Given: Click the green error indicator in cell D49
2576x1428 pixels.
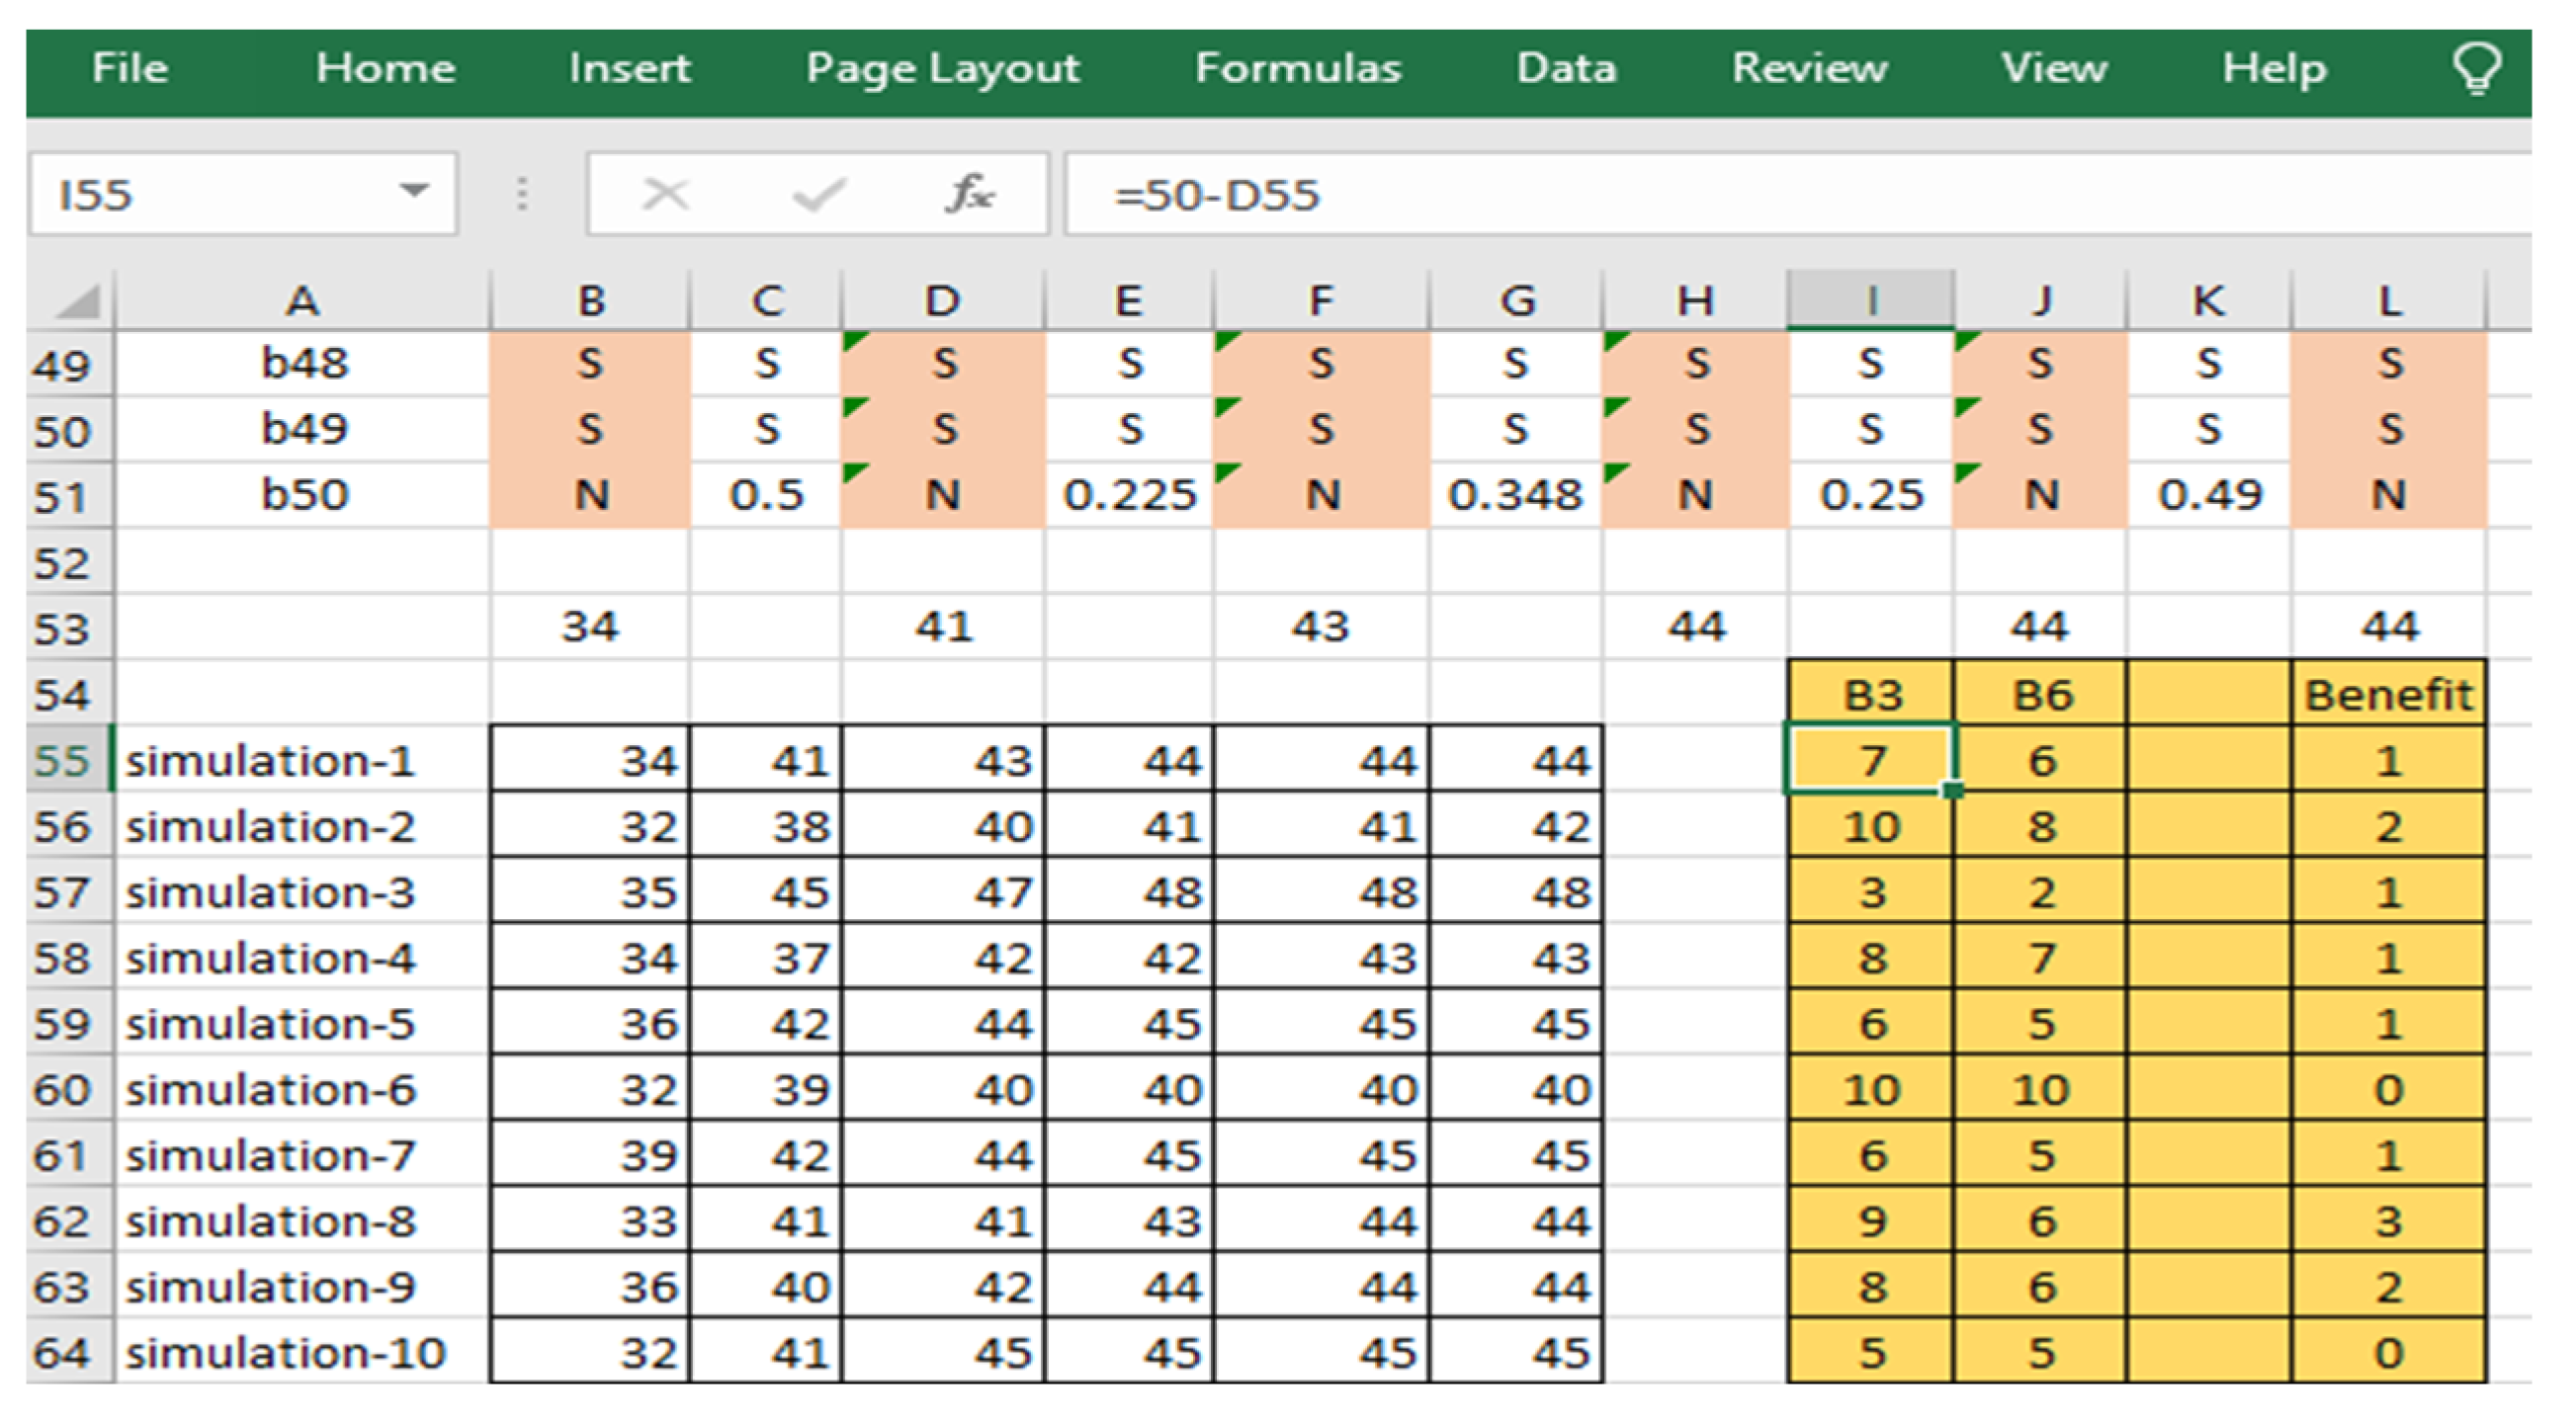Looking at the screenshot, I should (x=853, y=341).
